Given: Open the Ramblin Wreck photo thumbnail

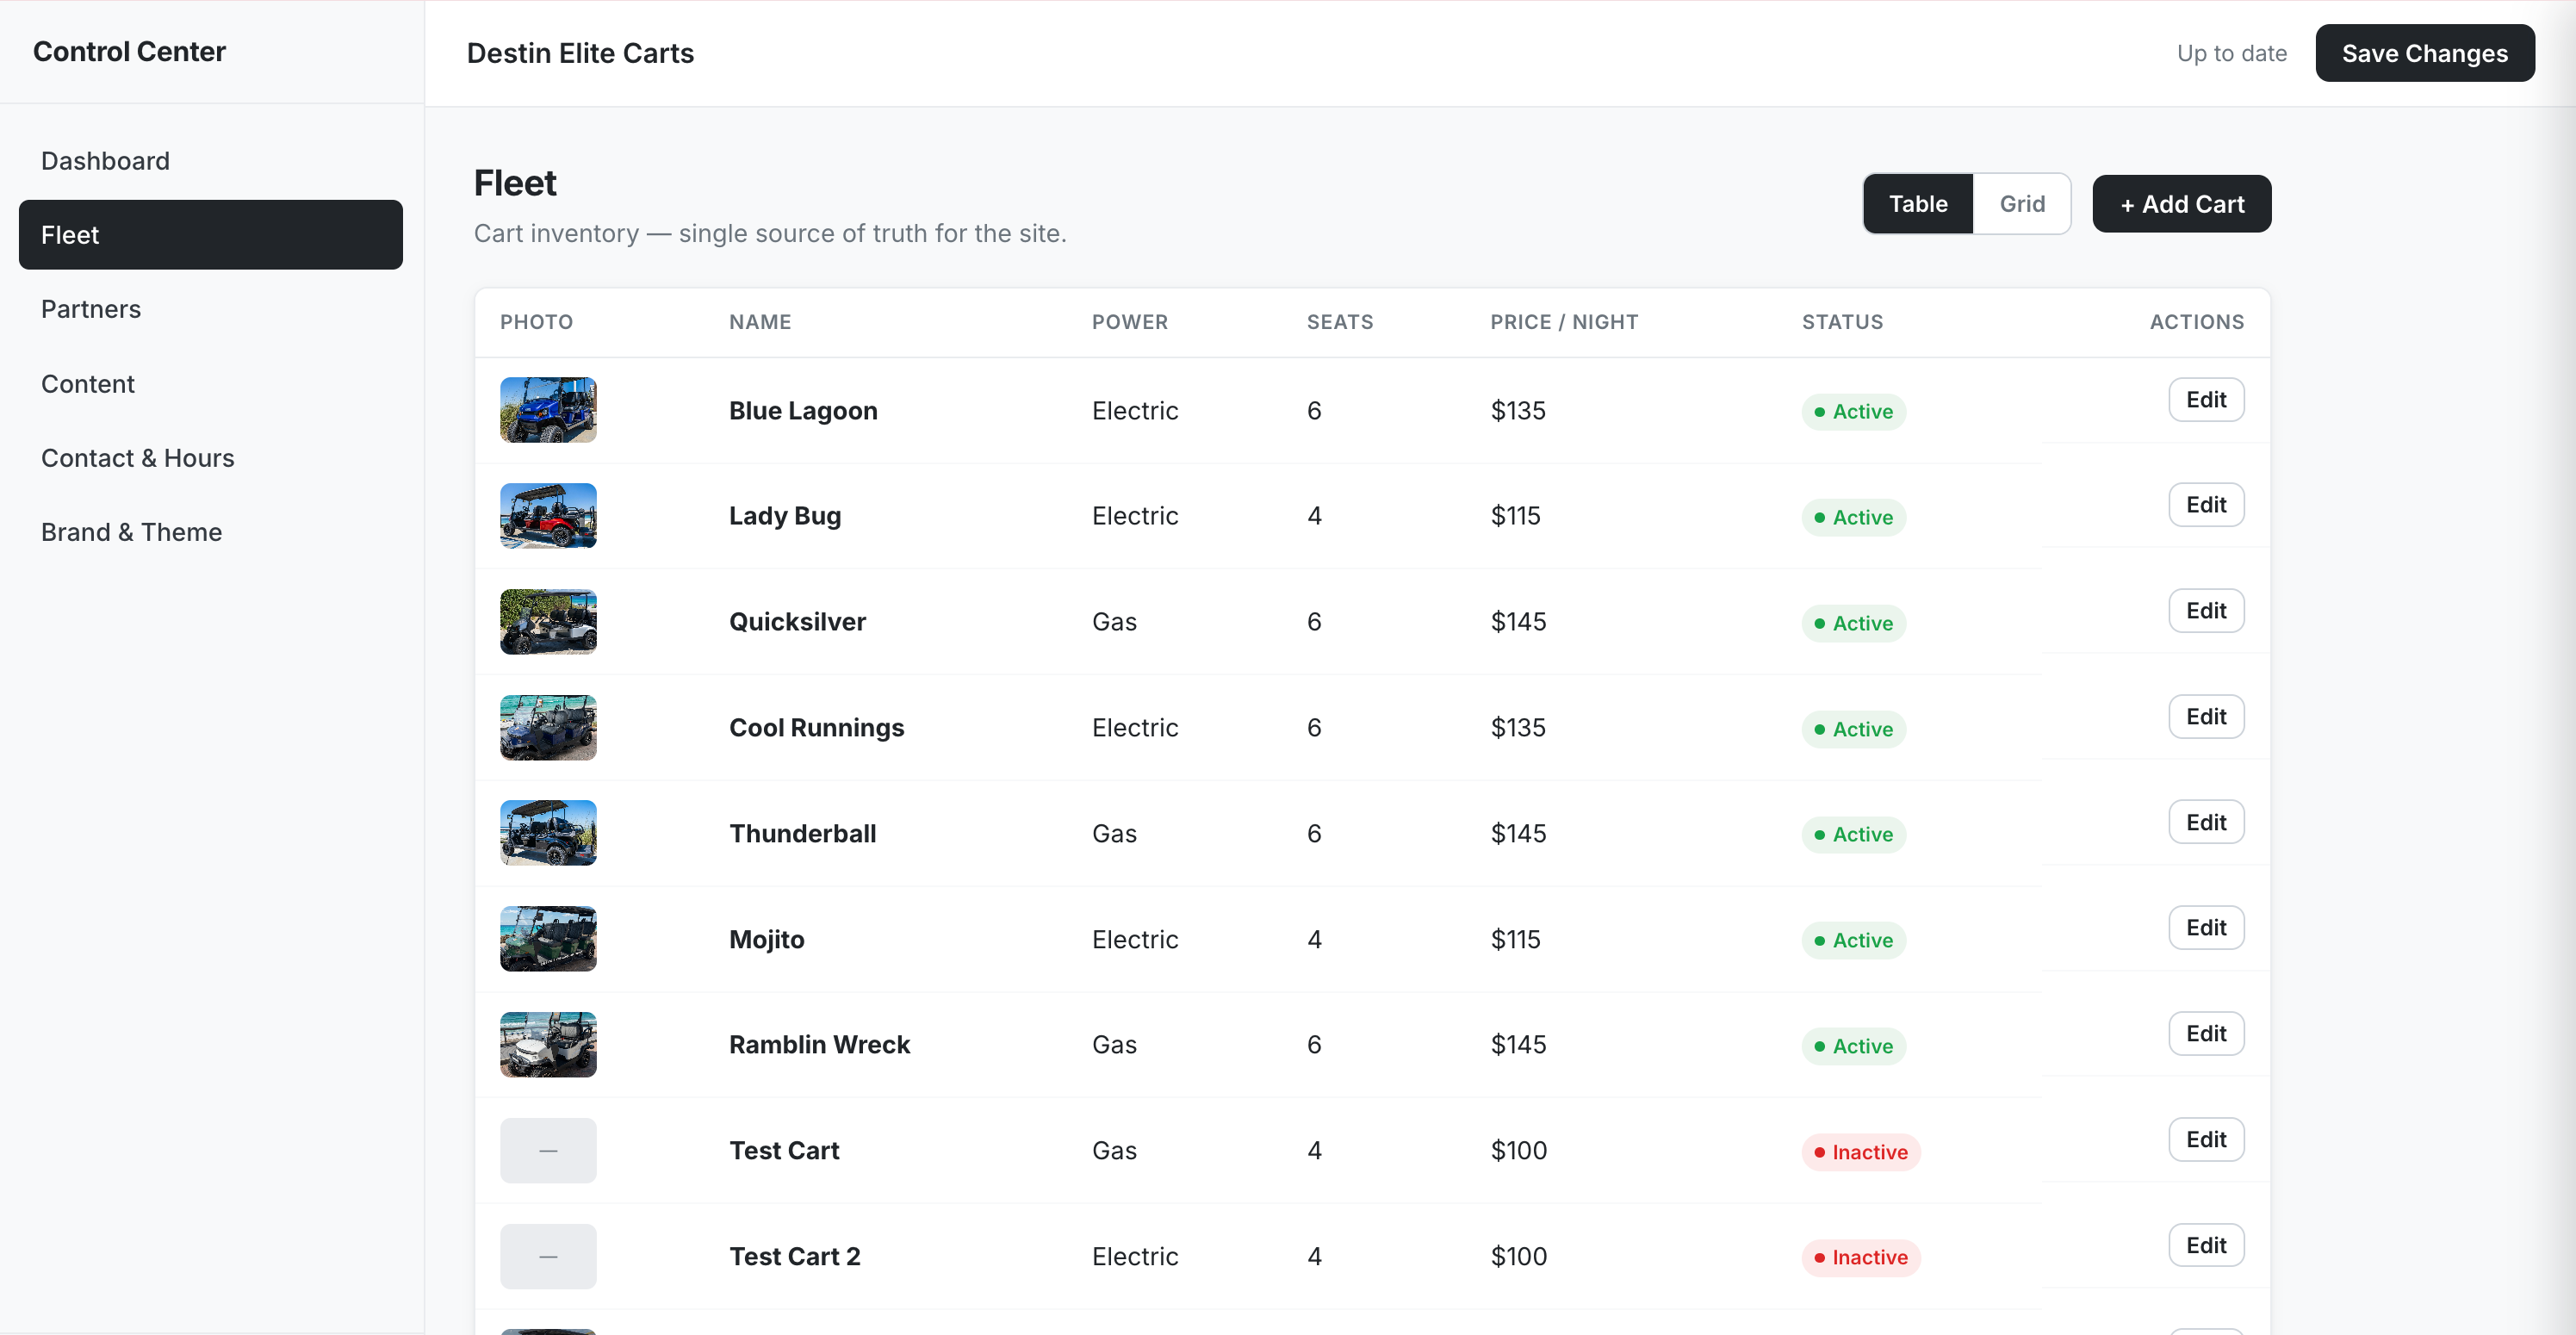Looking at the screenshot, I should 548,1045.
